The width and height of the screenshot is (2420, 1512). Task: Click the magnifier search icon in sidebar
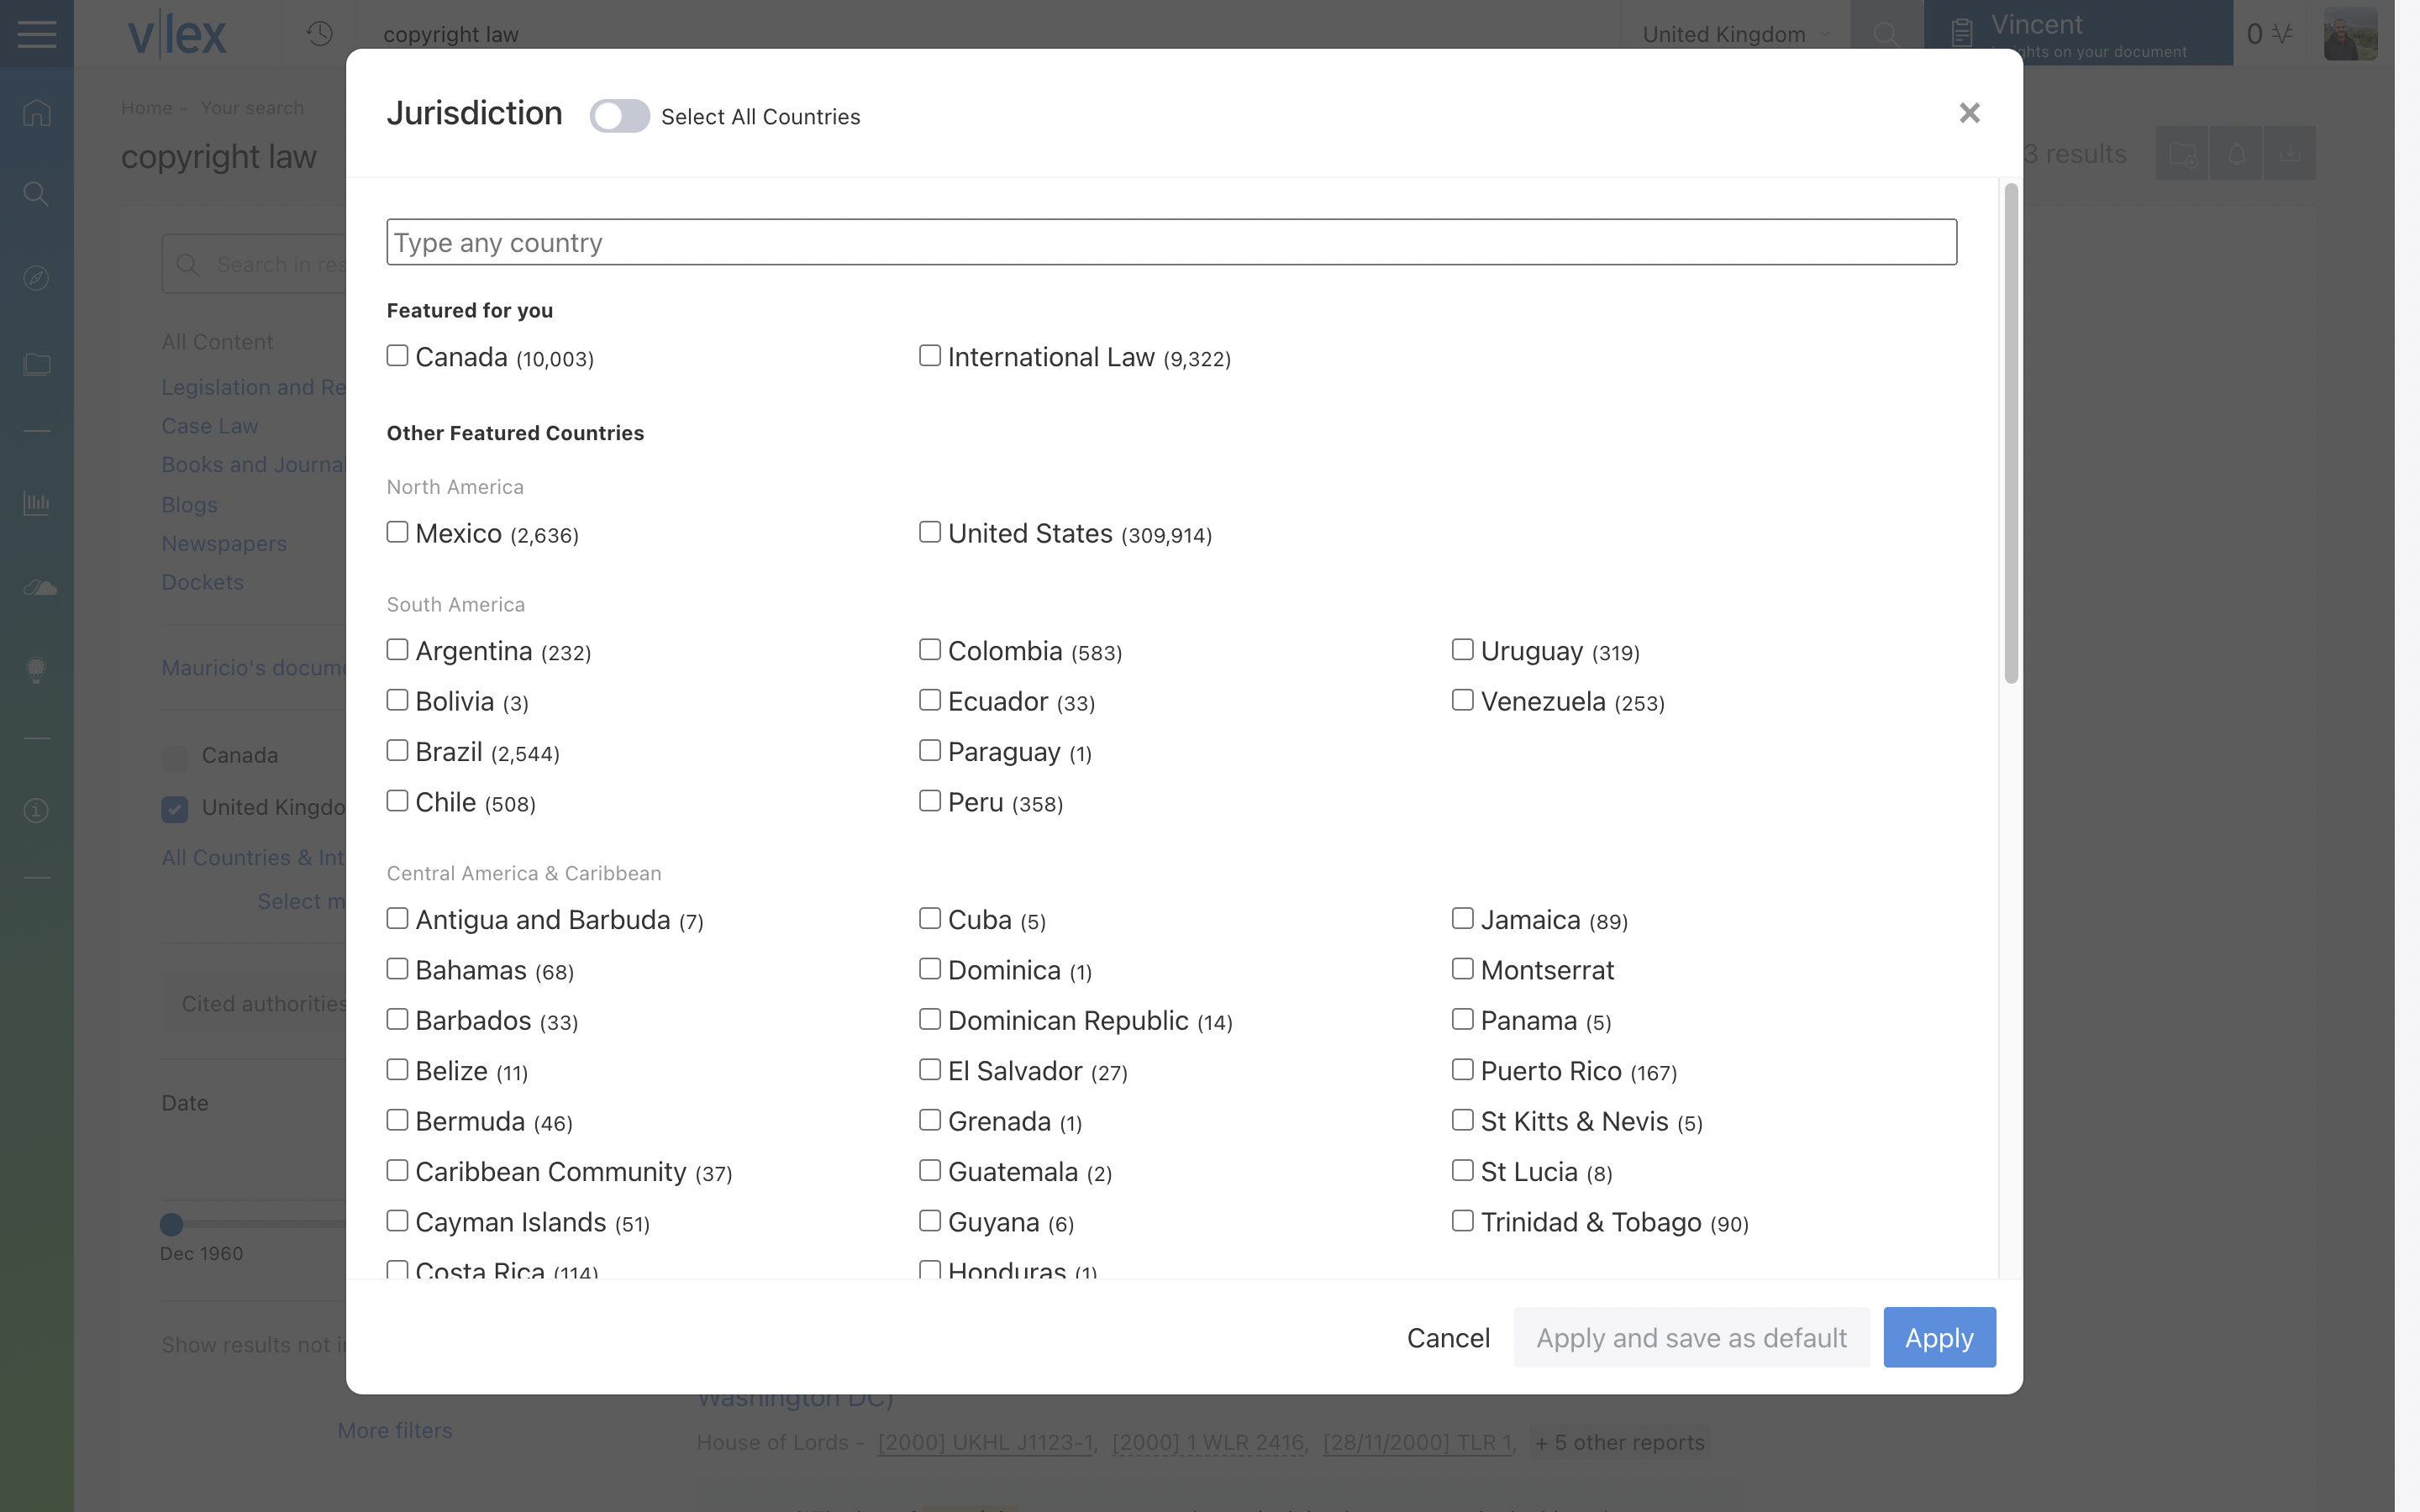[x=37, y=194]
